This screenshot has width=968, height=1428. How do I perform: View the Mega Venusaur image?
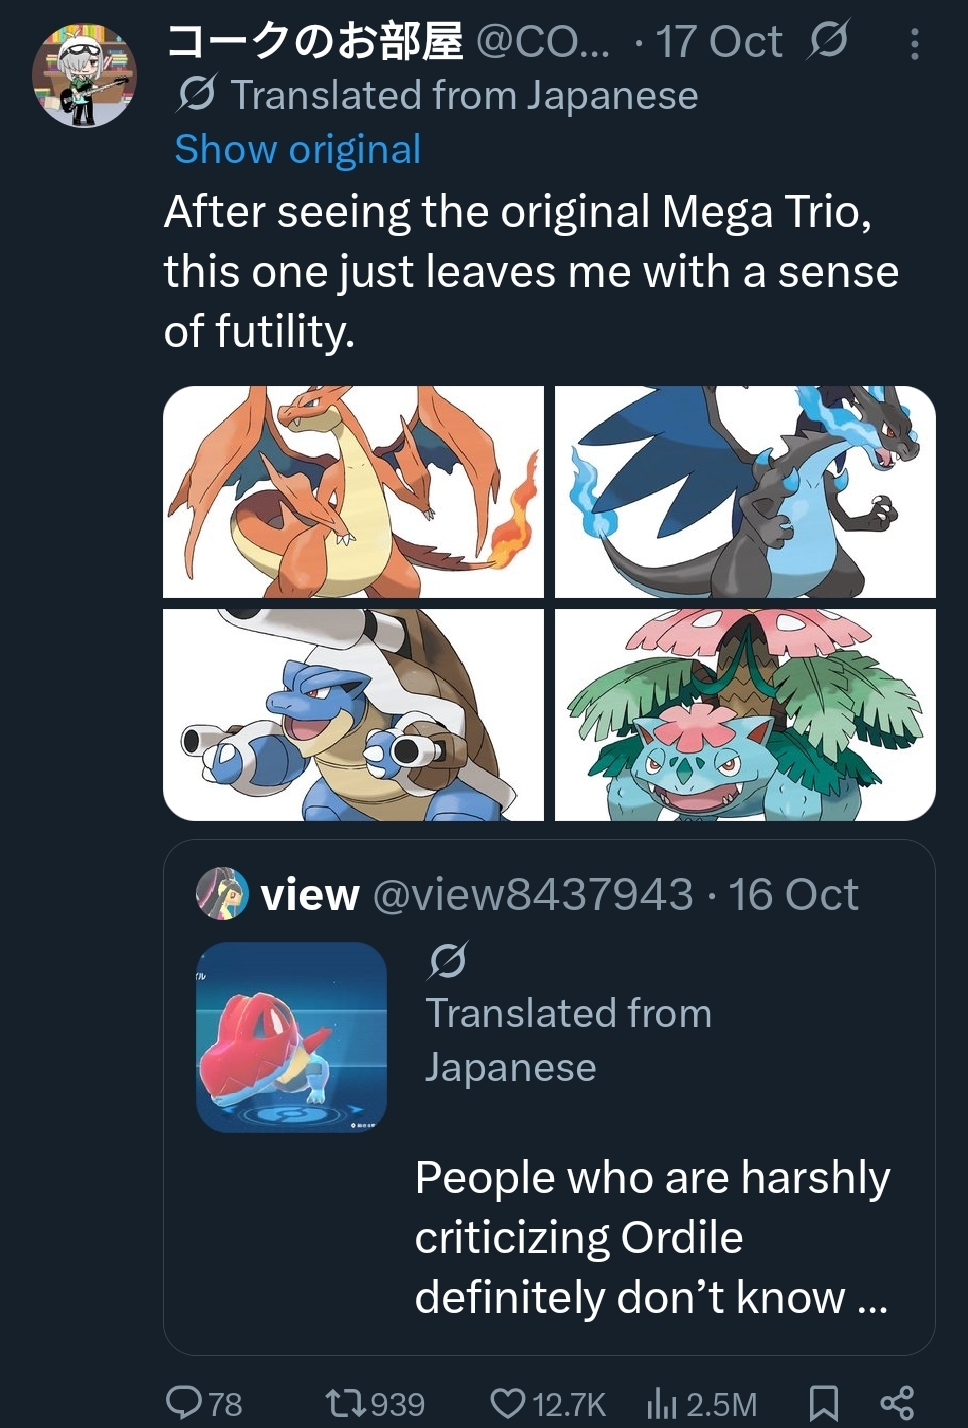[745, 714]
